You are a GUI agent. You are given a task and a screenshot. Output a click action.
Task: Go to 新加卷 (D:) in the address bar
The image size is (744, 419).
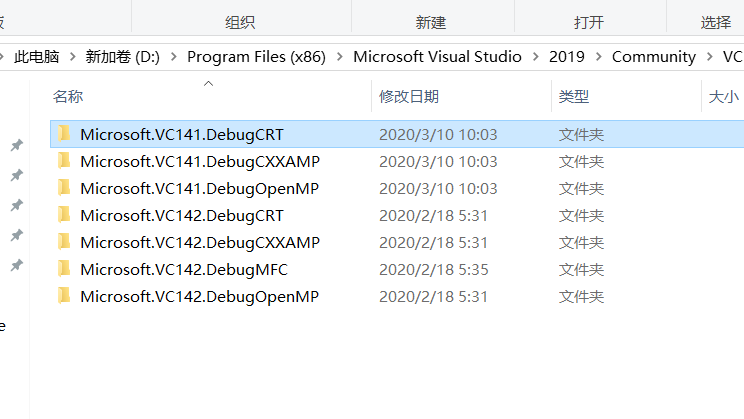123,57
